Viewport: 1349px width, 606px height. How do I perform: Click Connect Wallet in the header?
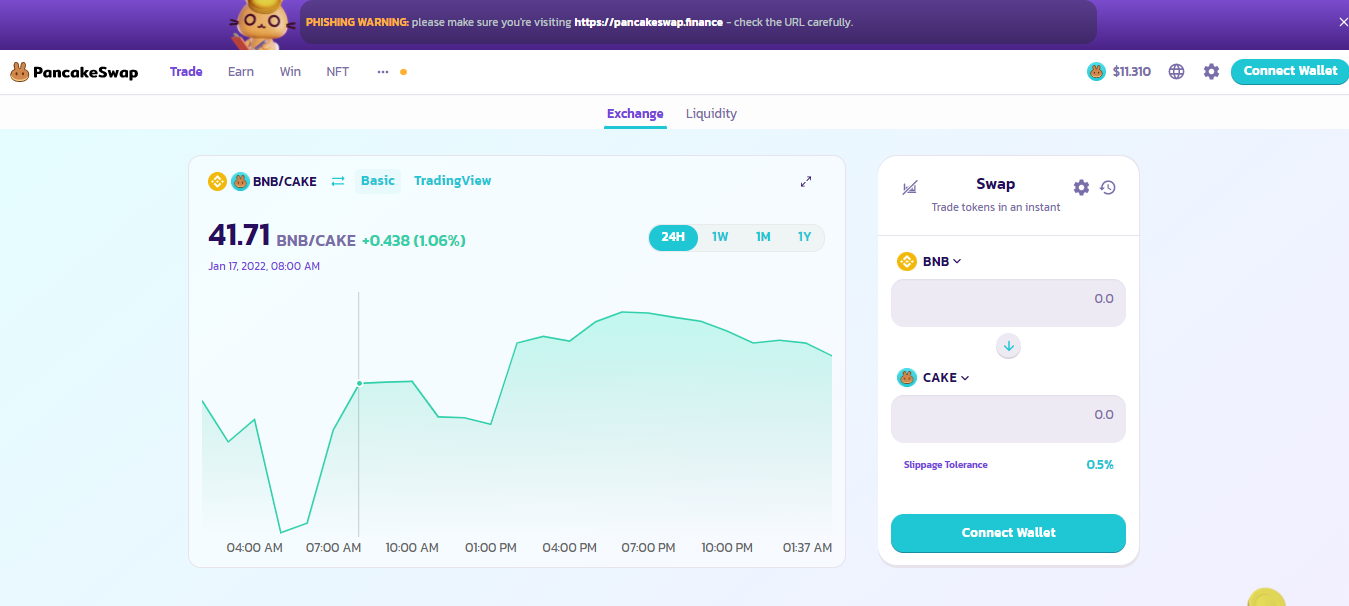click(x=1290, y=71)
